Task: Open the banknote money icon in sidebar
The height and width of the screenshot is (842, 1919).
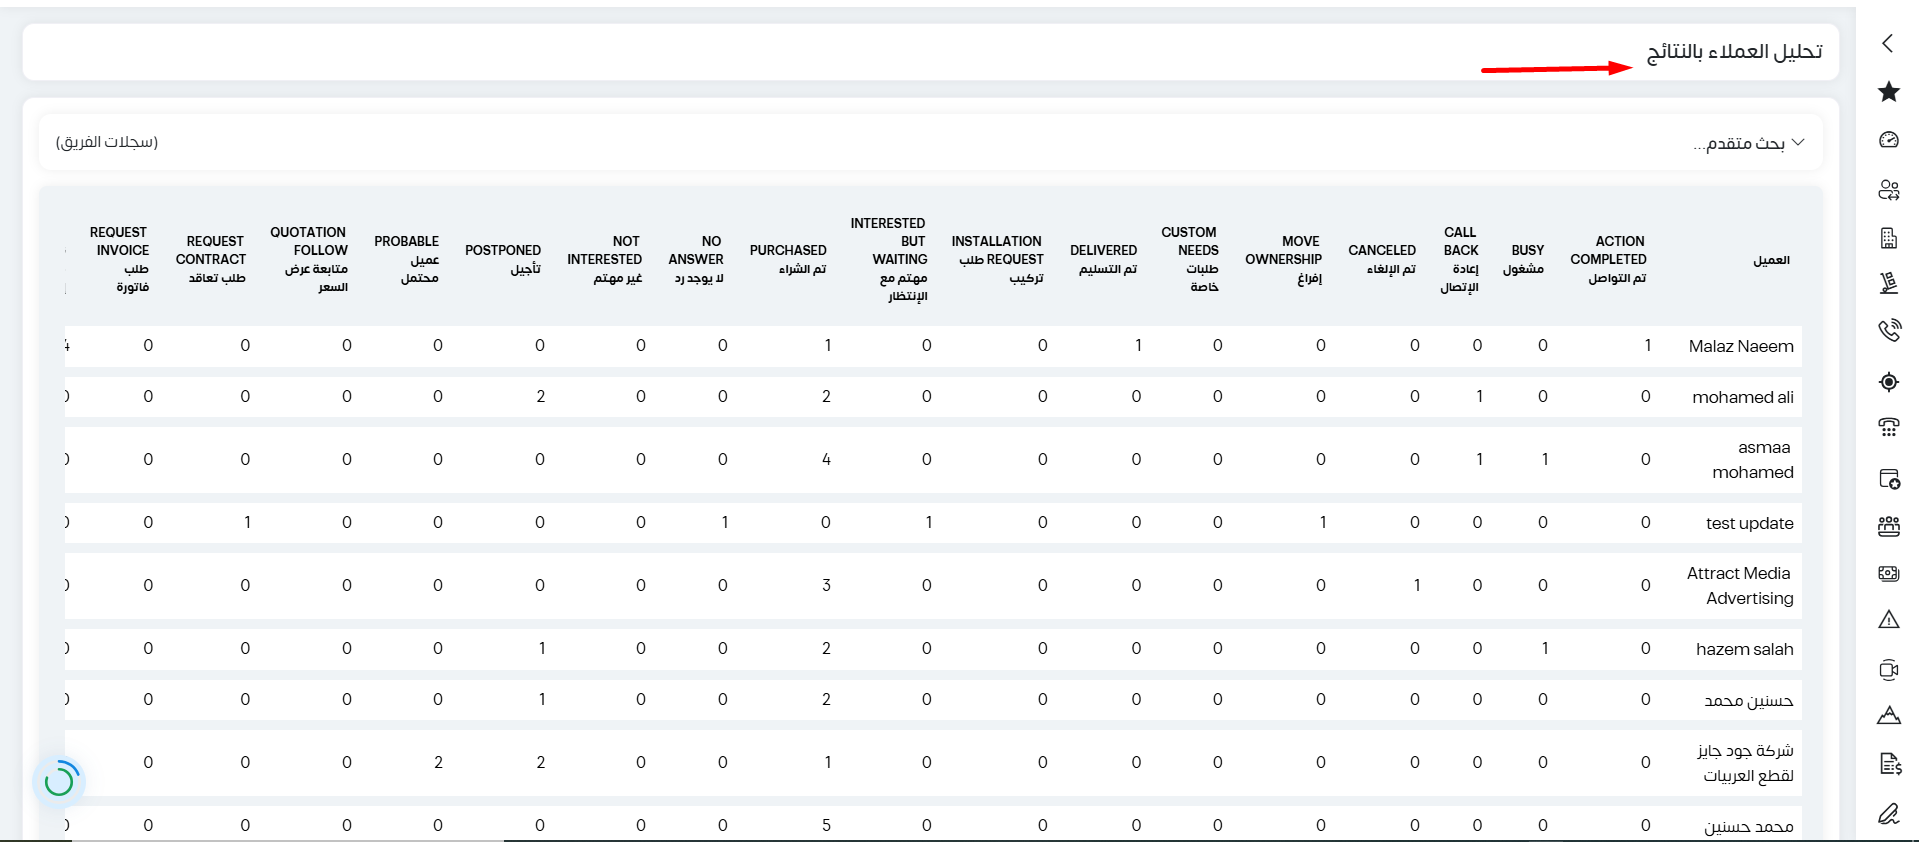Action: tap(1888, 573)
